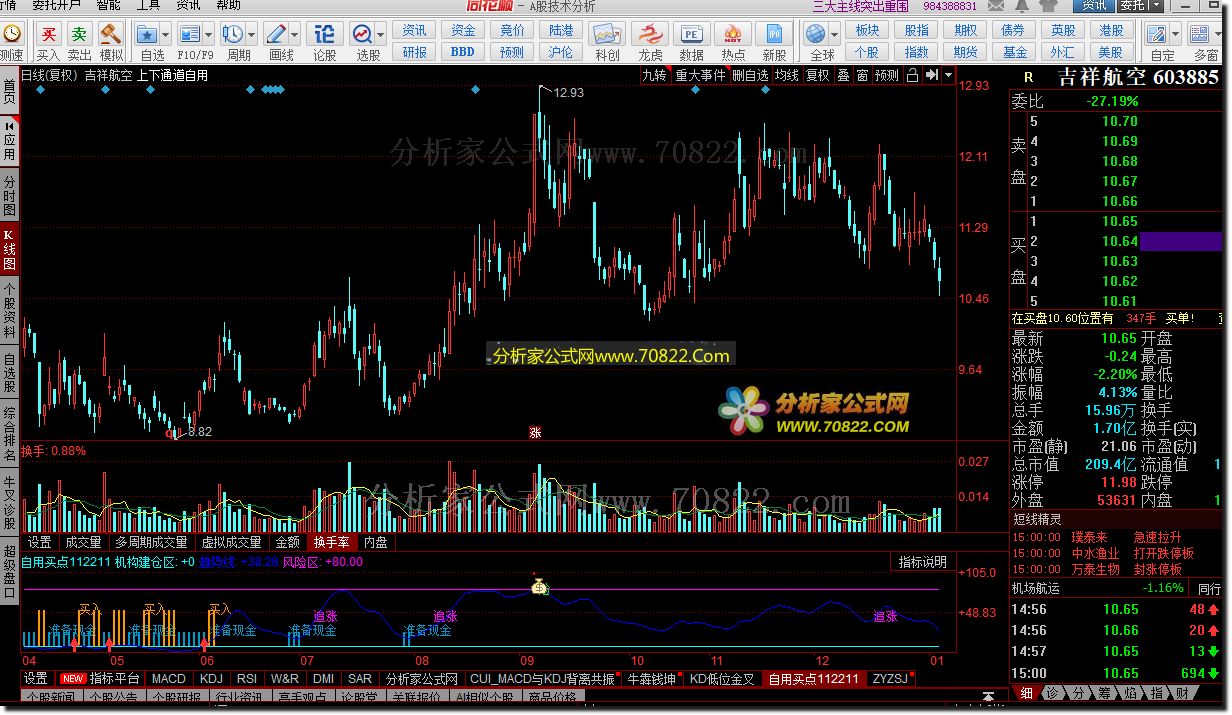Click the 同行 peers label
The width and height of the screenshot is (1232, 715).
[x=1209, y=588]
